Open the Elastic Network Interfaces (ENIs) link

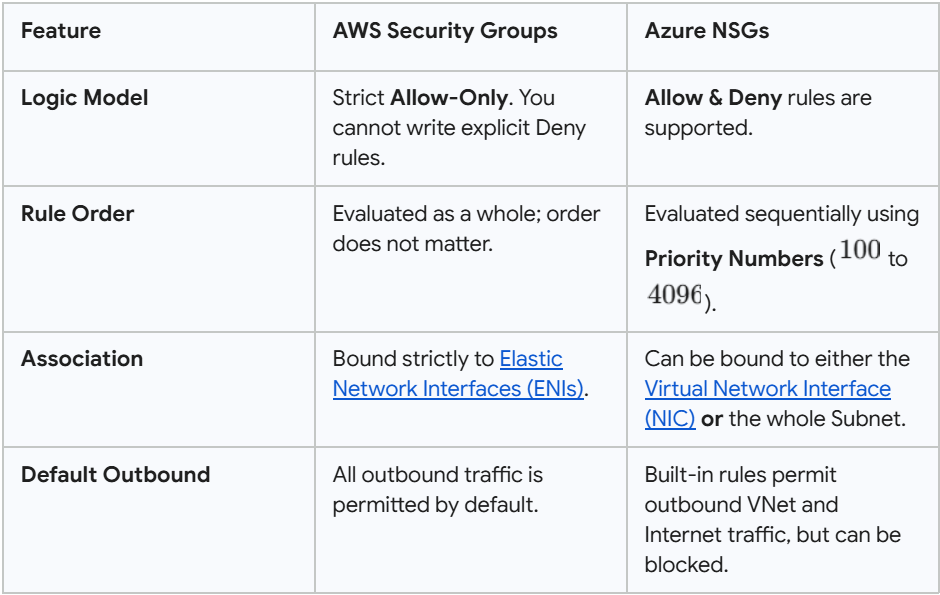click(x=459, y=374)
